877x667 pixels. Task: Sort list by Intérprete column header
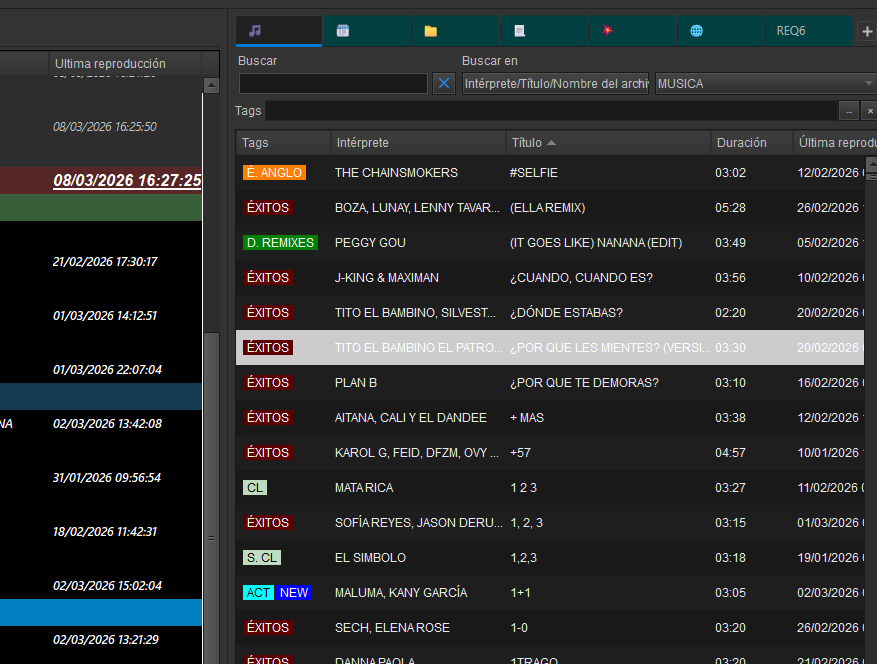point(418,143)
